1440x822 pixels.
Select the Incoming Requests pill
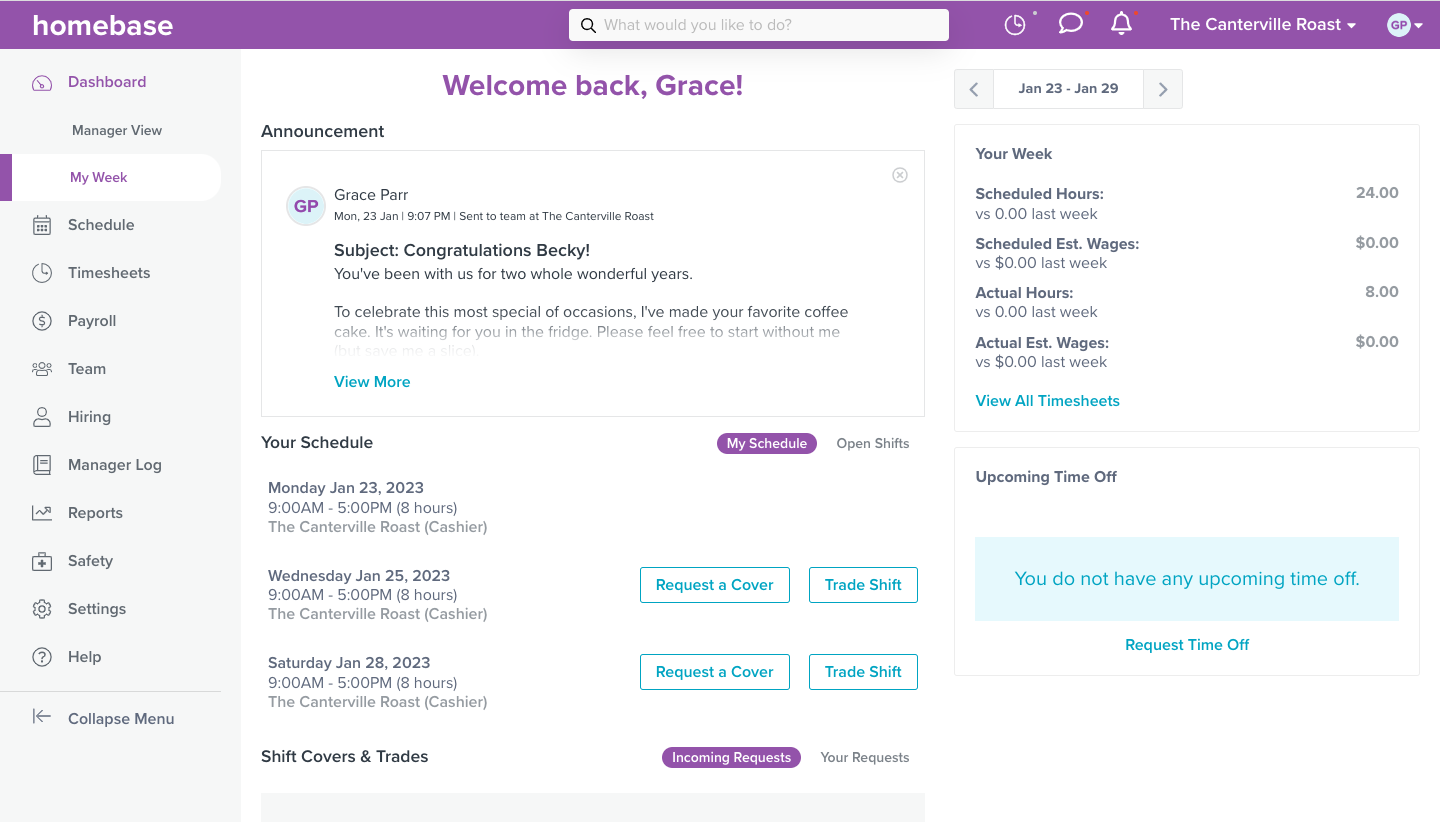[x=731, y=757]
